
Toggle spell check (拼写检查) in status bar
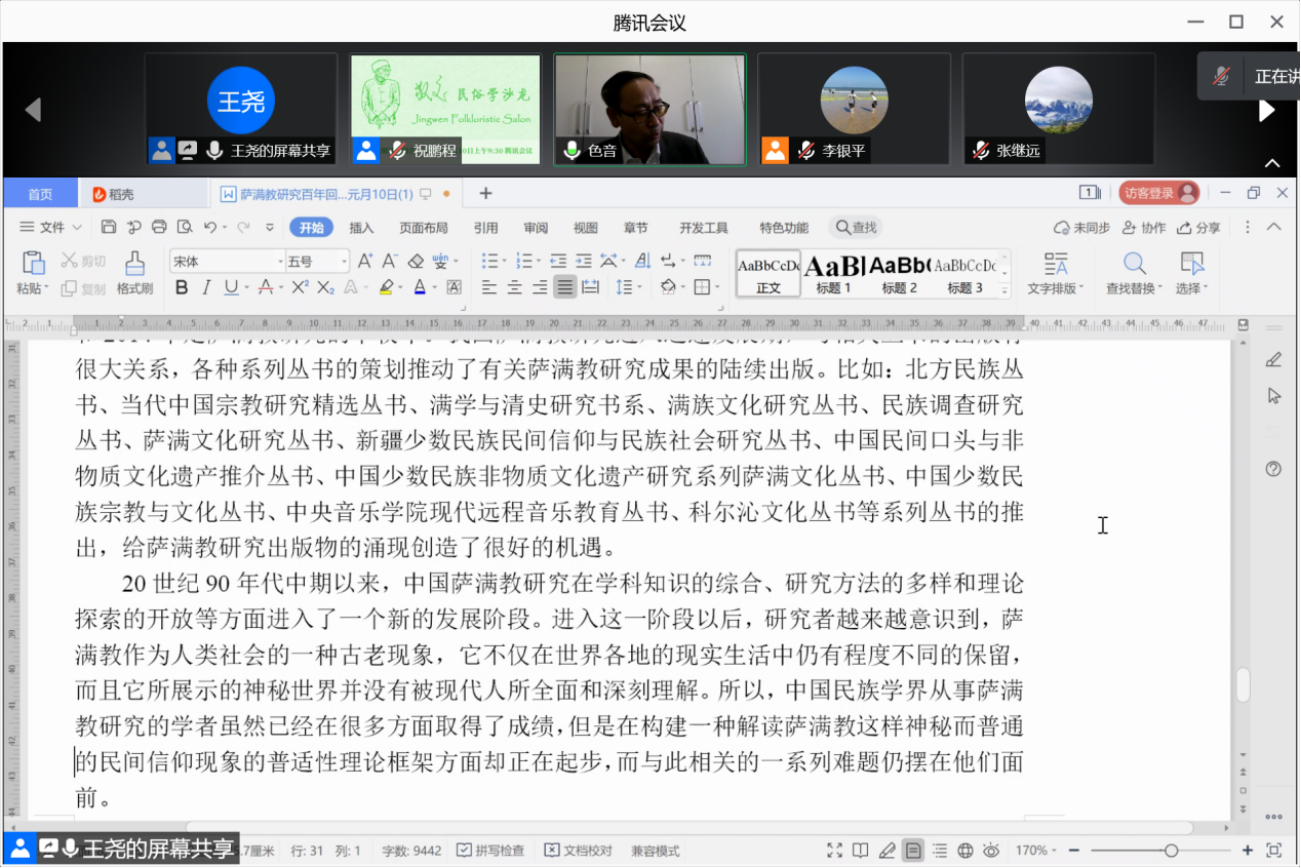[490, 851]
